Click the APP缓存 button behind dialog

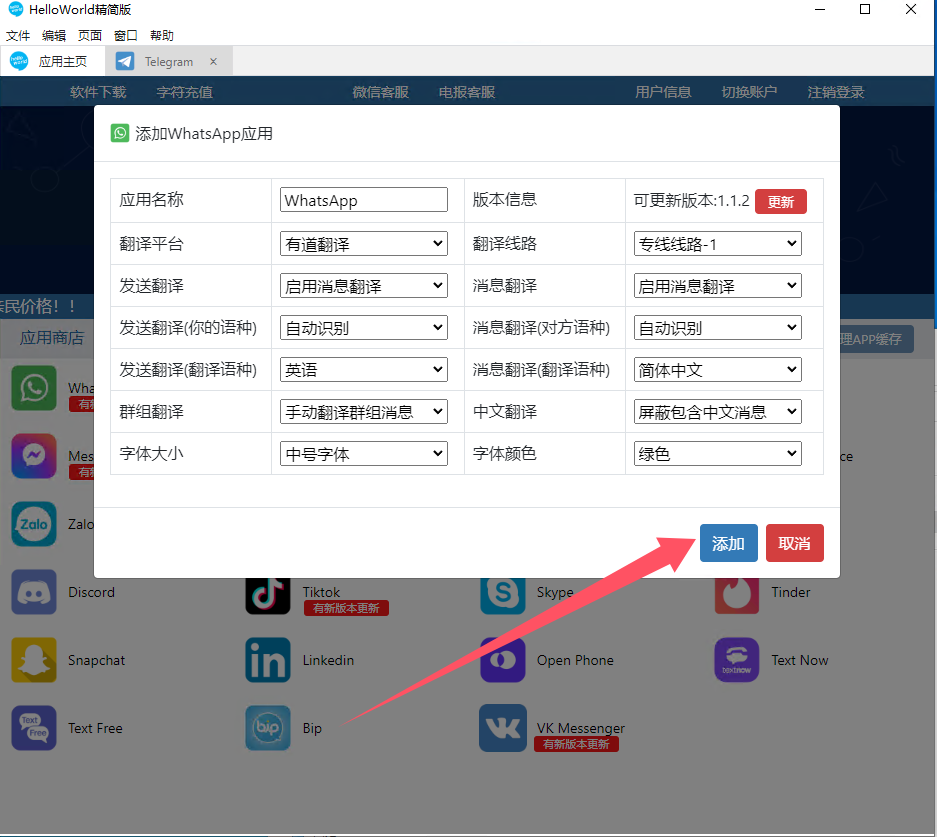click(877, 339)
